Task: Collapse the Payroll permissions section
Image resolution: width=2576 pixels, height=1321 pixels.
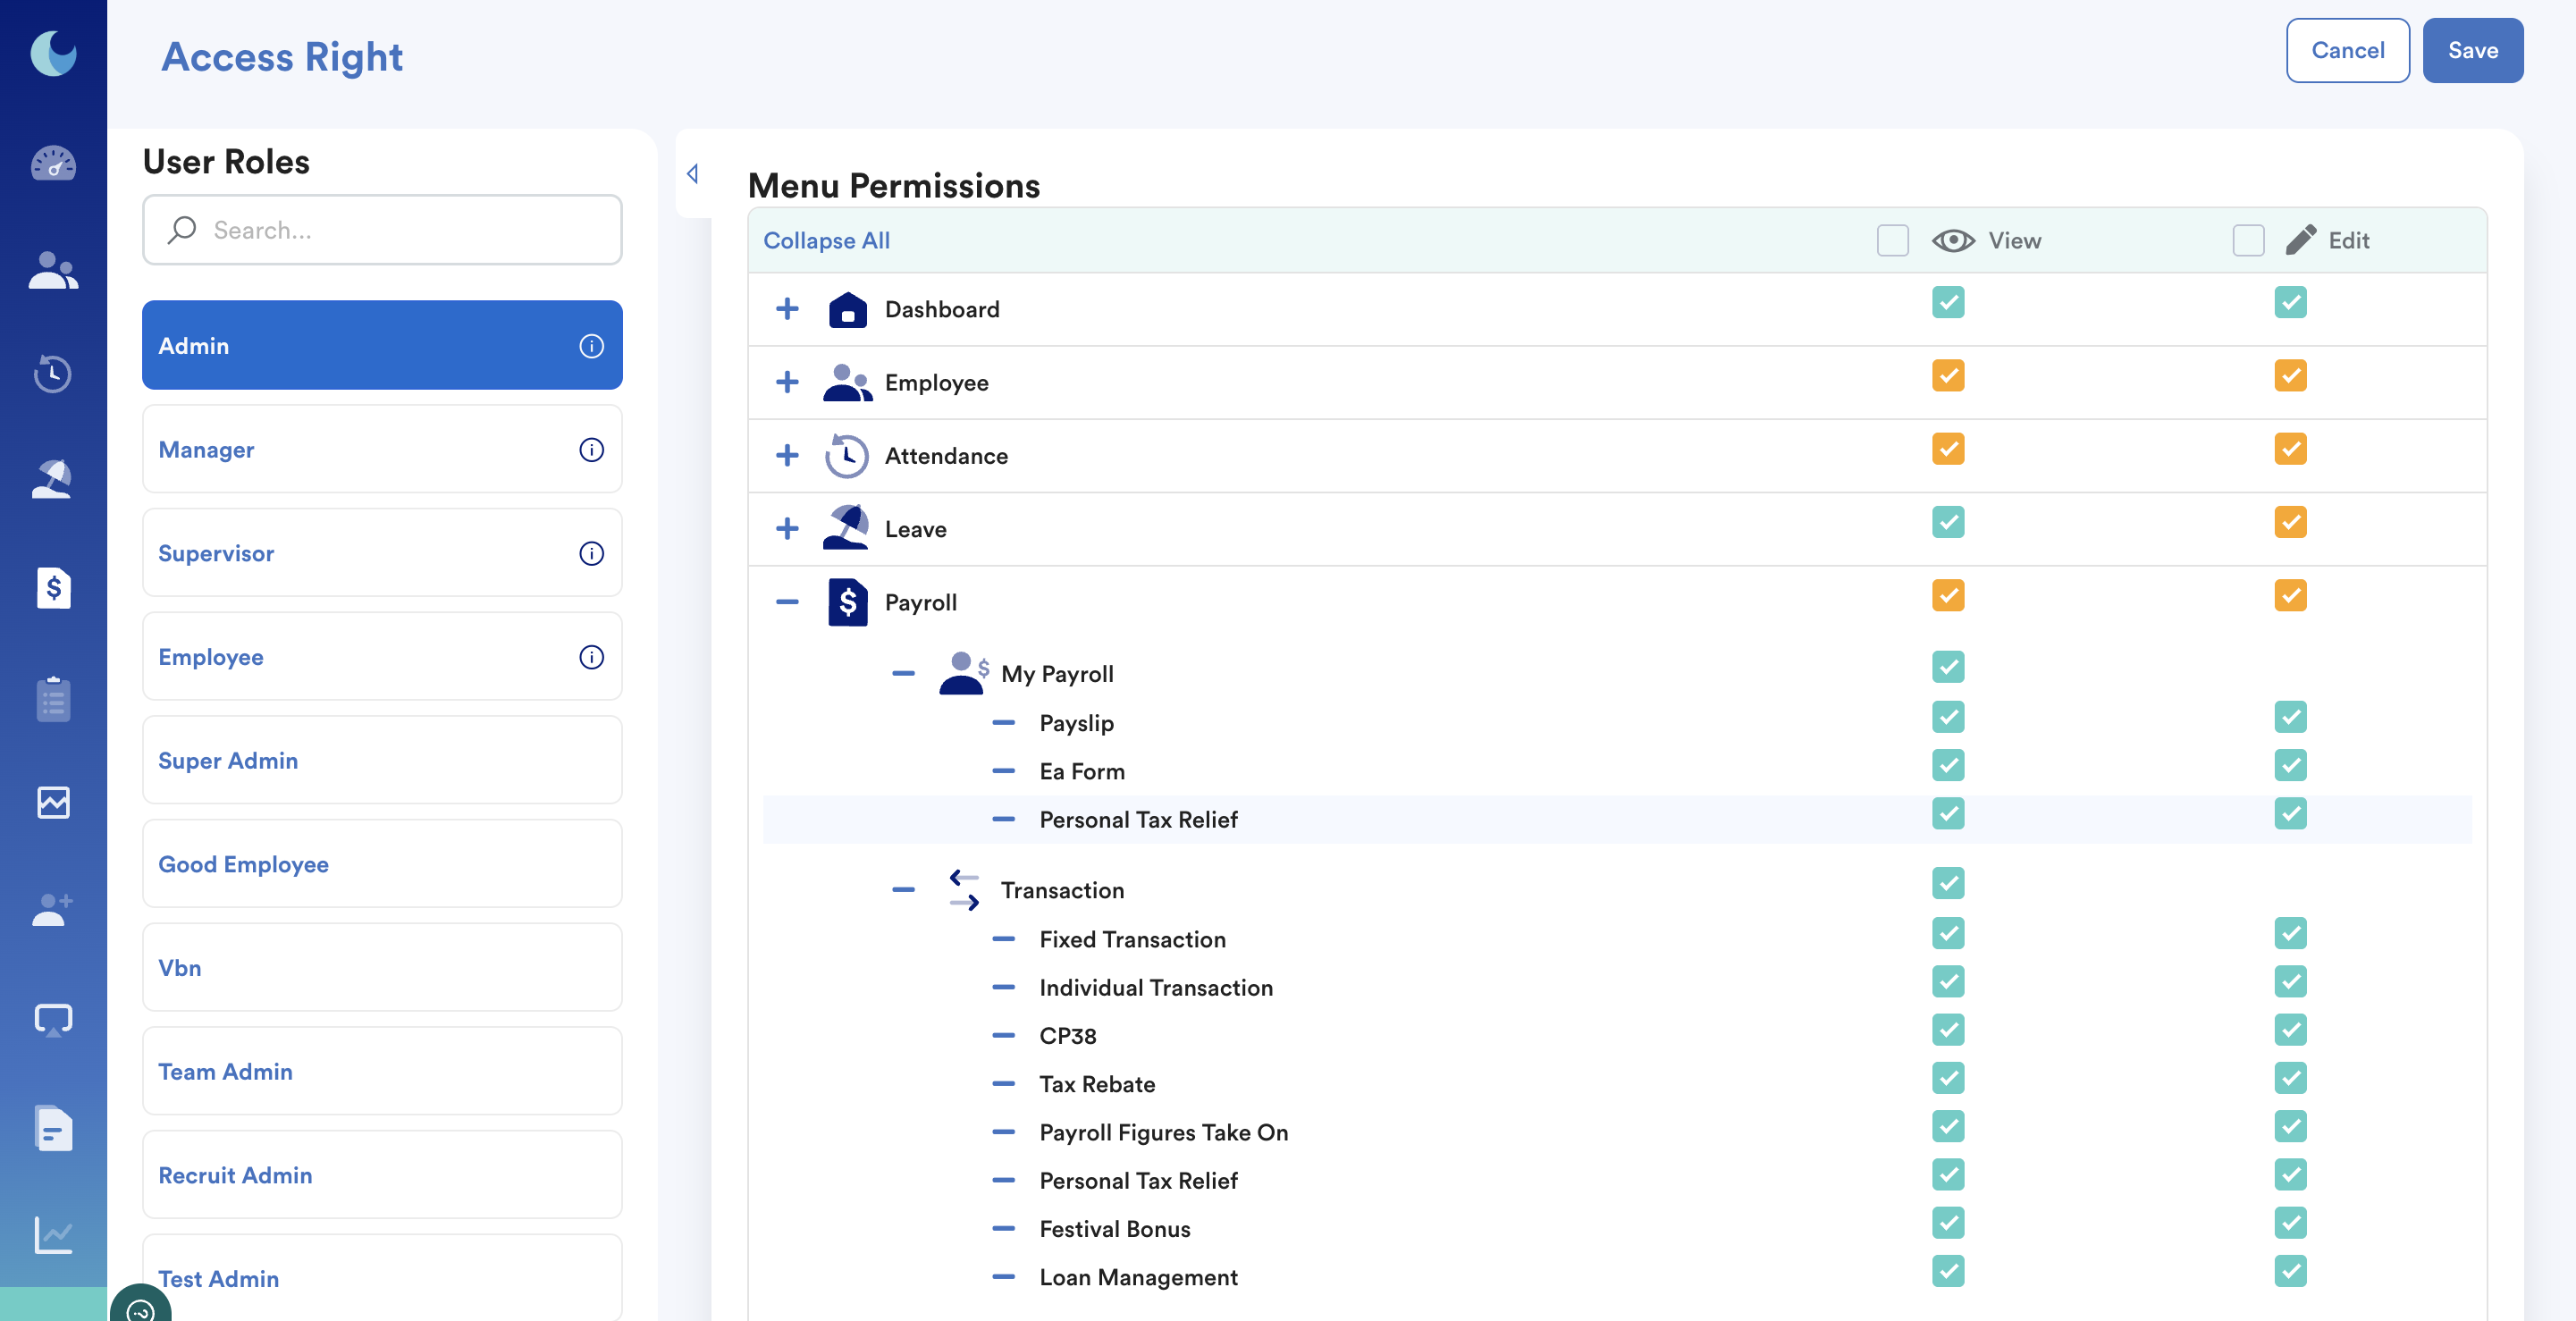Action: pos(787,602)
